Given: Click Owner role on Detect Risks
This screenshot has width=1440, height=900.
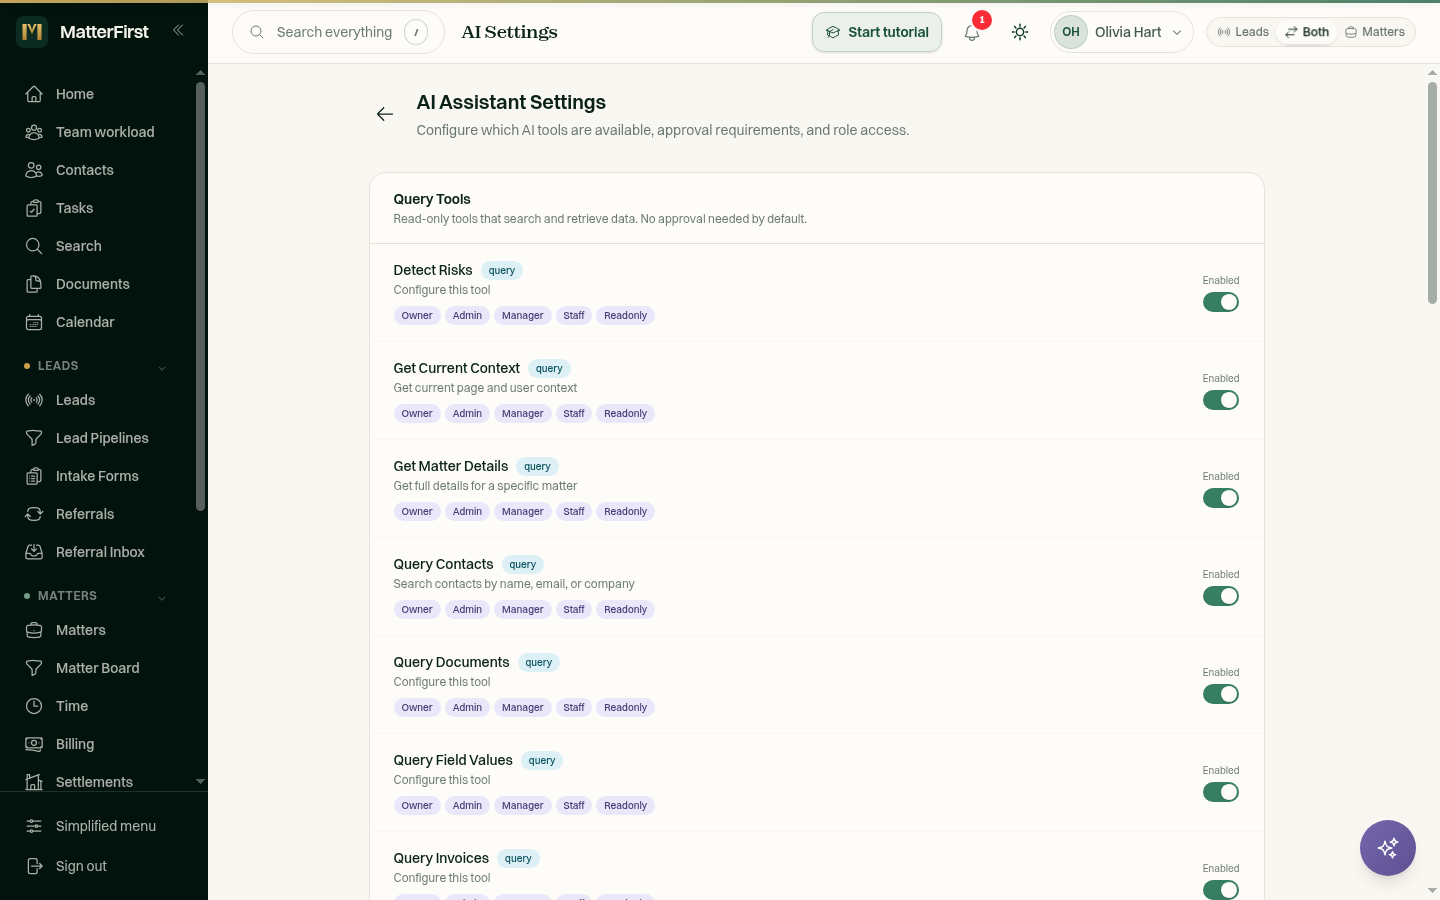Looking at the screenshot, I should coord(417,315).
